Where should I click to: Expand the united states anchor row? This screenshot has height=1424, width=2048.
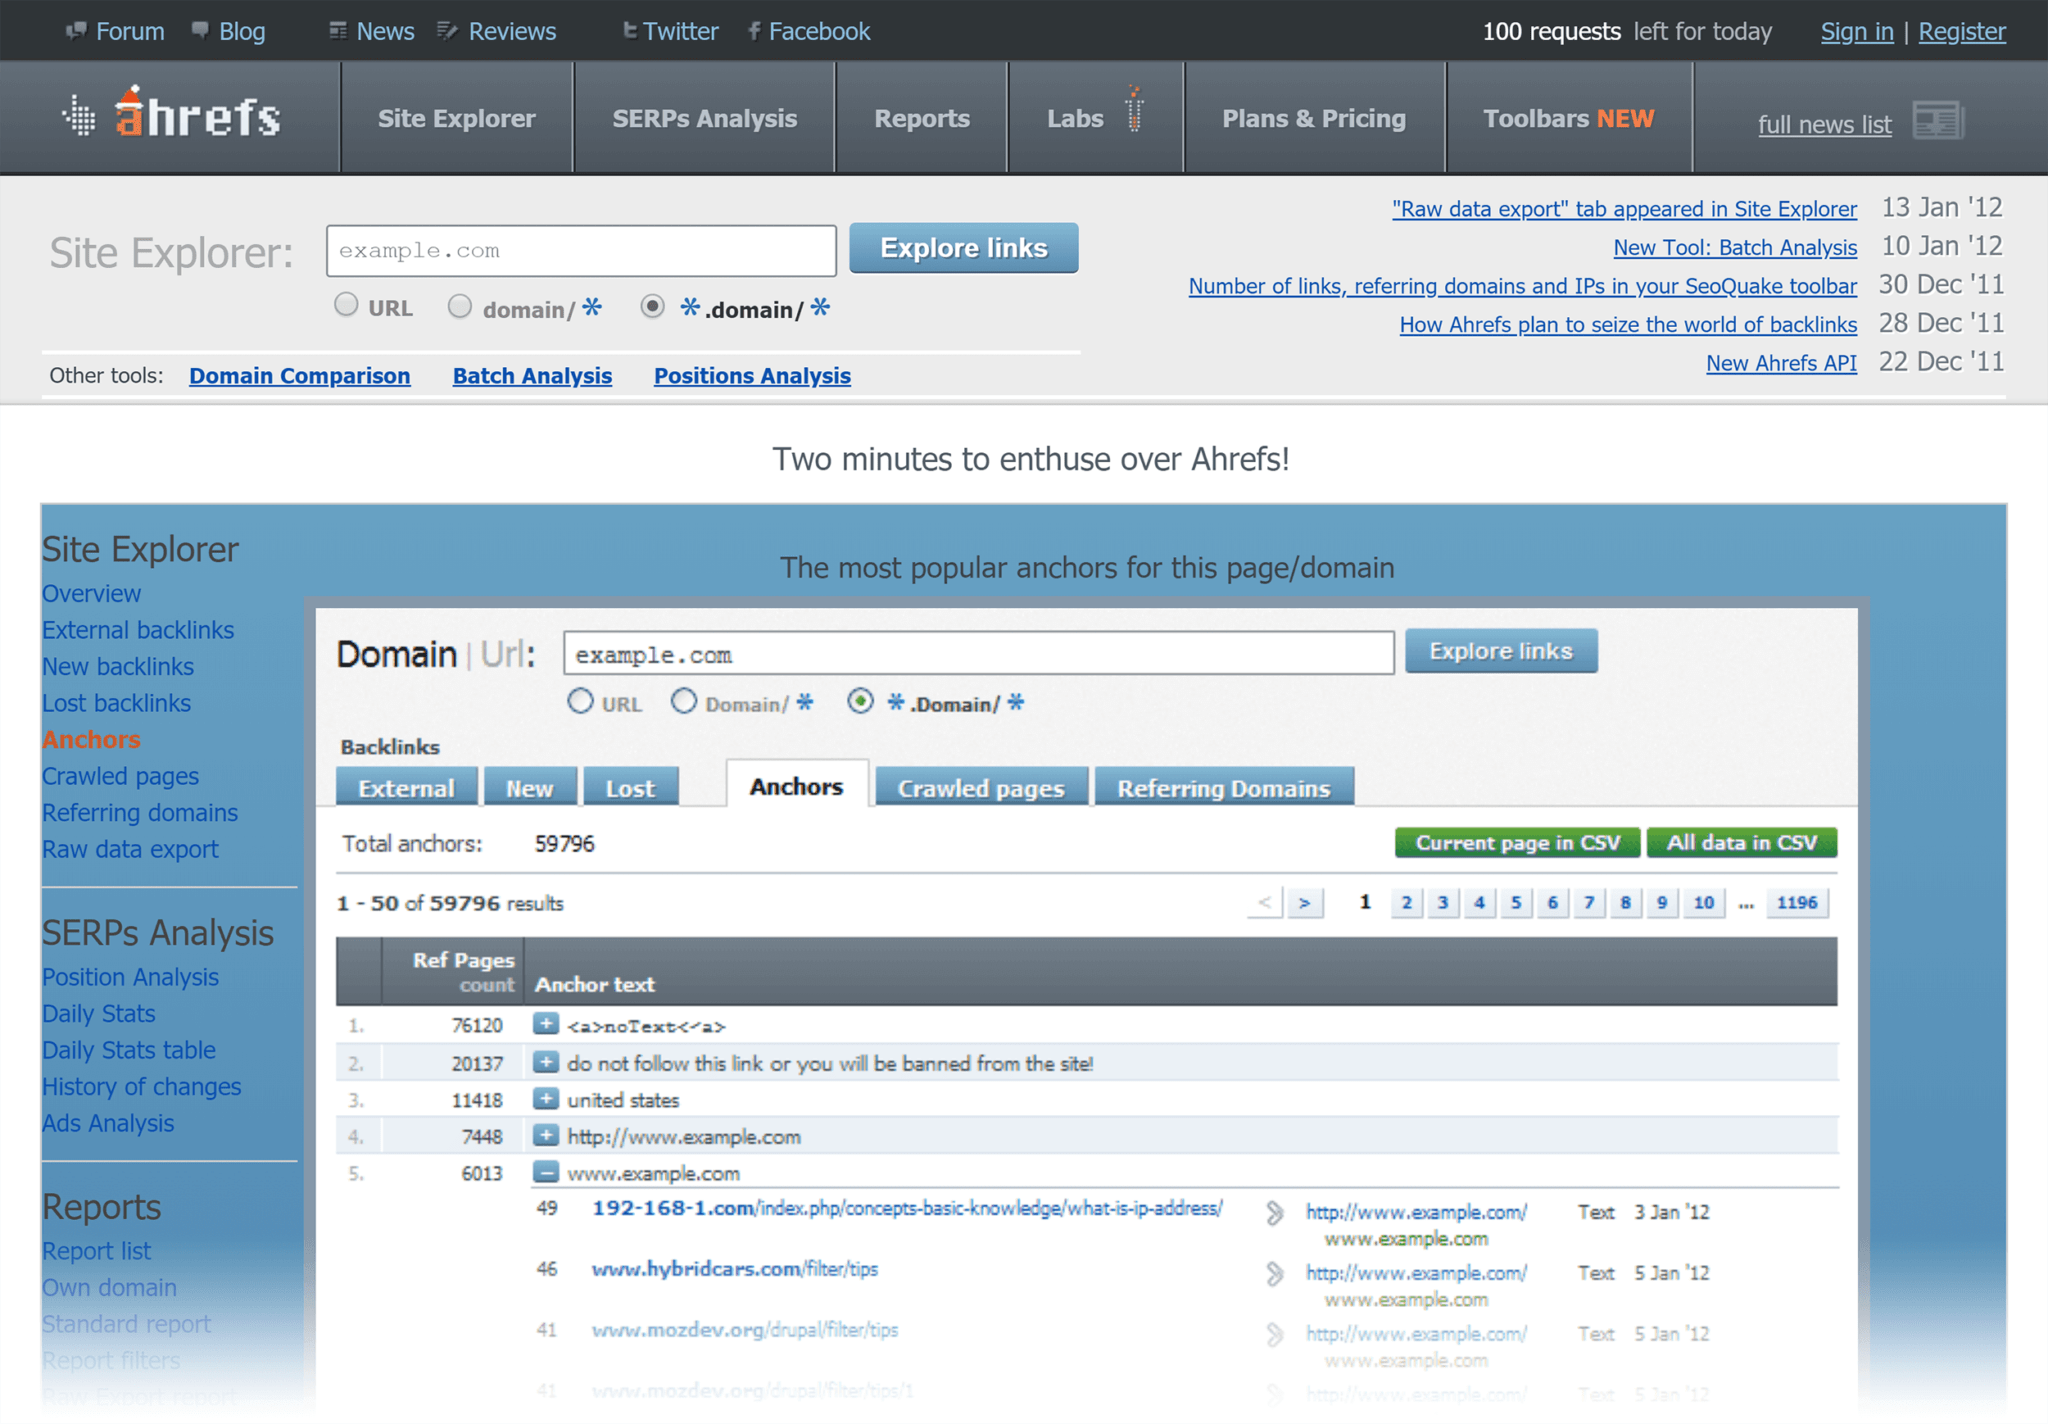pos(546,1099)
